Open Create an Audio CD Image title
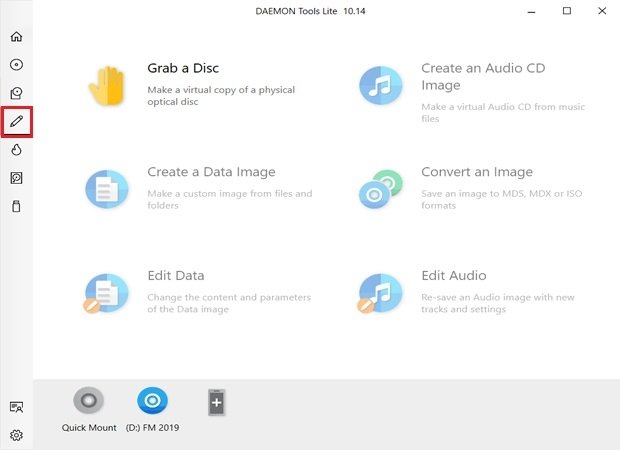 point(483,76)
